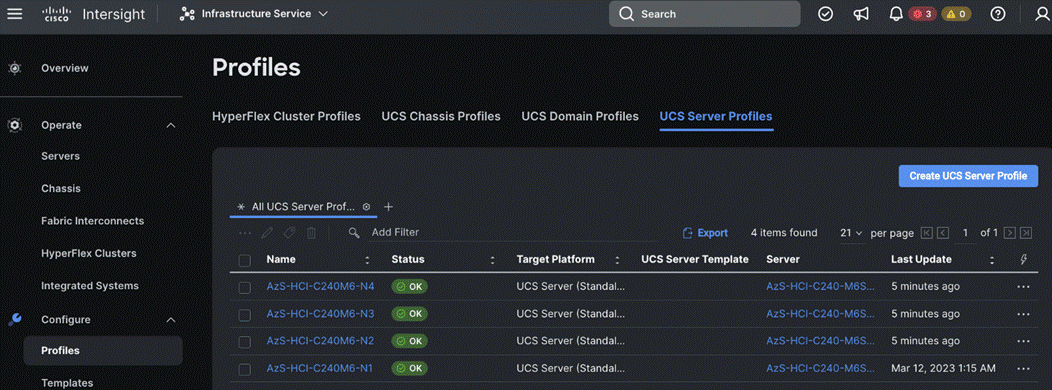The height and width of the screenshot is (390, 1052).
Task: Sort by Status column arrows
Action: pyautogui.click(x=492, y=260)
